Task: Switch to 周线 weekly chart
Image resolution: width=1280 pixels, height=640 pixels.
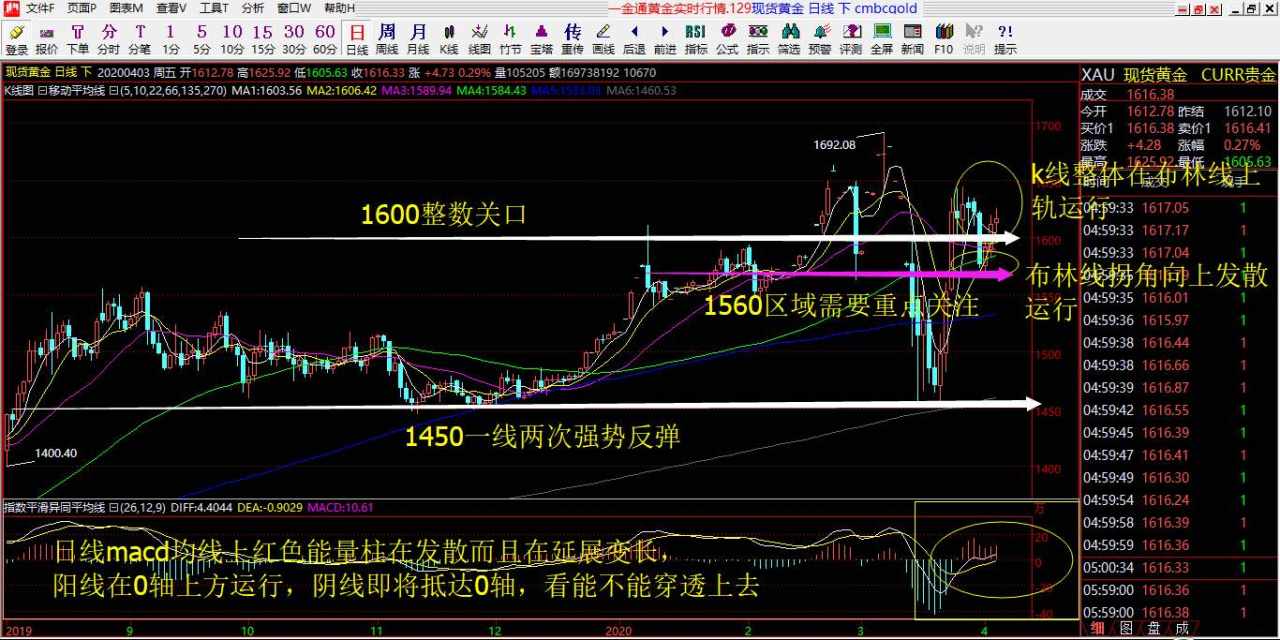Action: [387, 39]
